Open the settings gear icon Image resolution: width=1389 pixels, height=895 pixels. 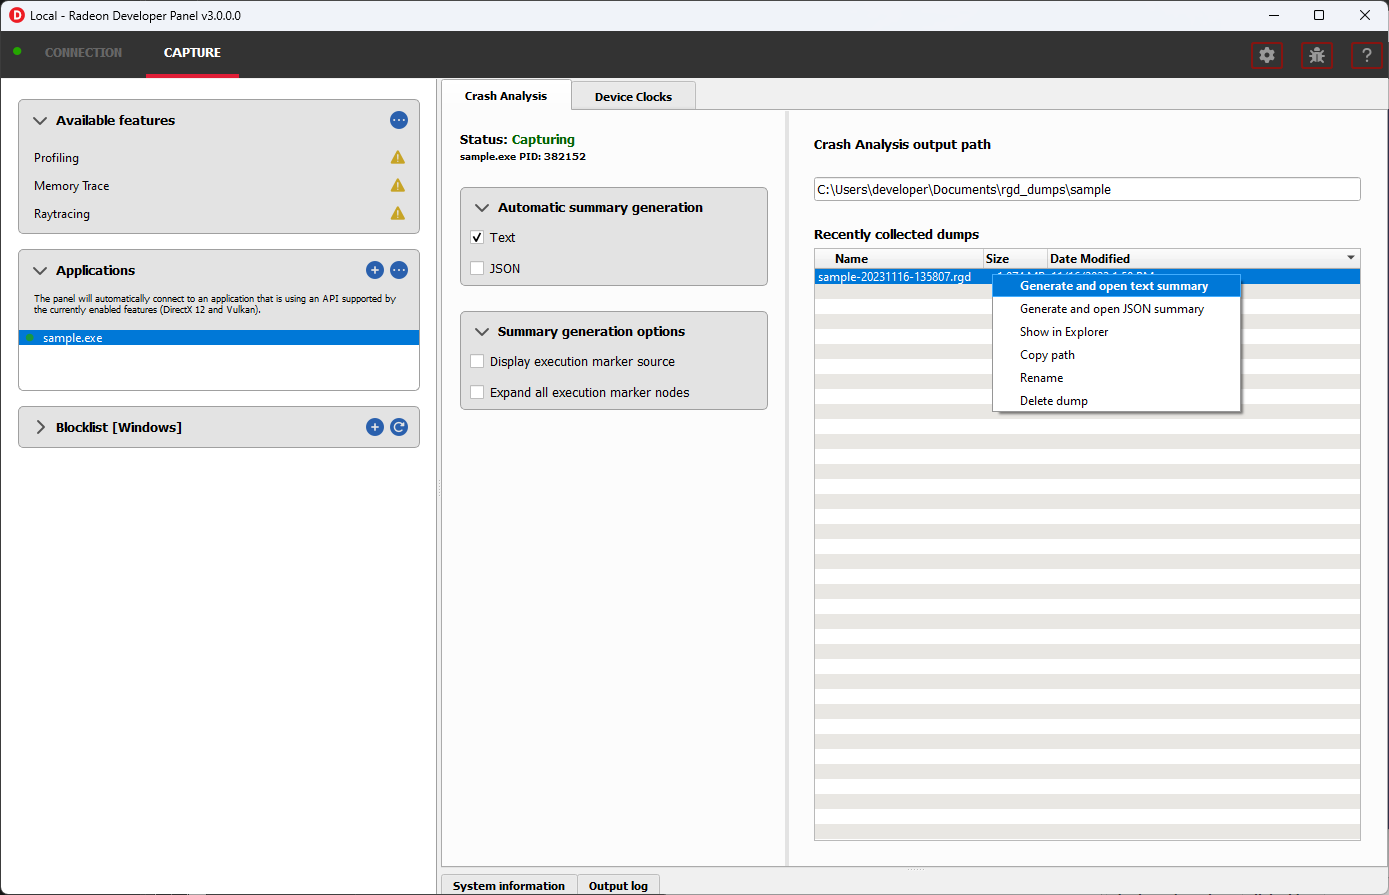point(1267,56)
